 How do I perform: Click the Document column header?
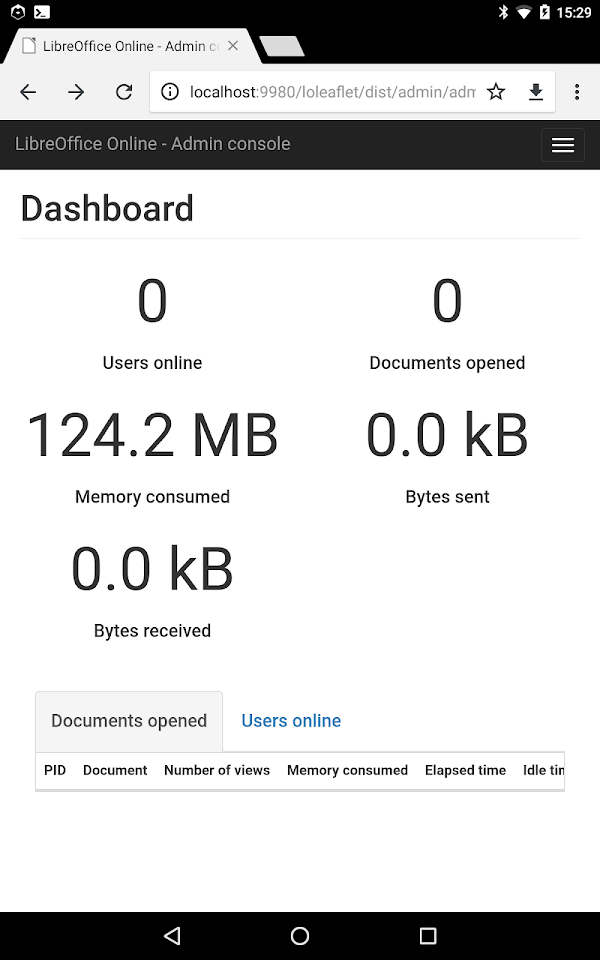tap(115, 770)
